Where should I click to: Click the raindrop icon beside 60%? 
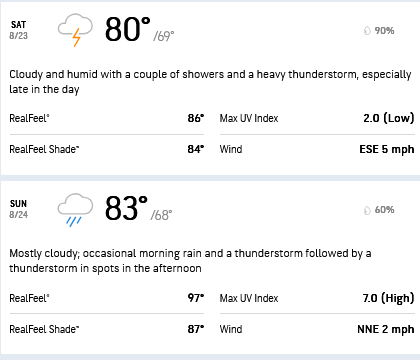pos(367,210)
